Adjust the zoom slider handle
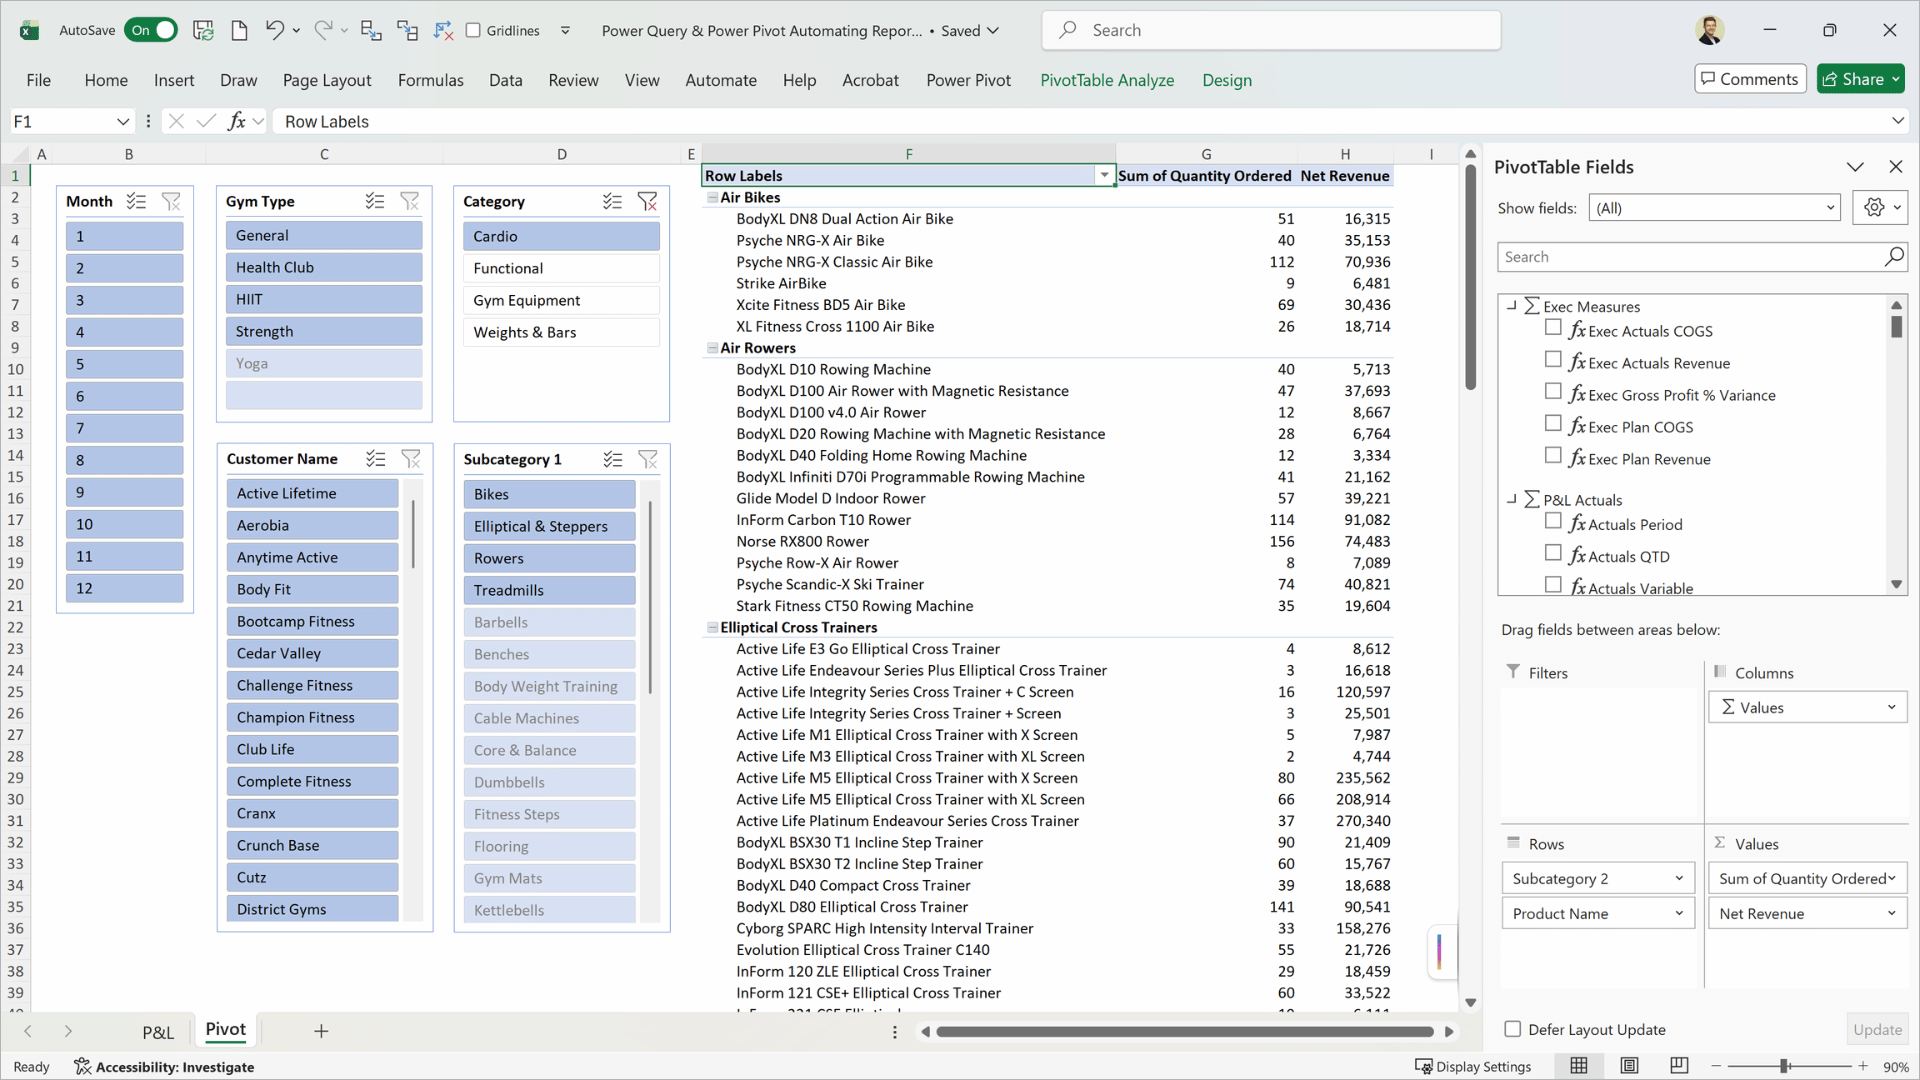The image size is (1920, 1080). (1784, 1067)
